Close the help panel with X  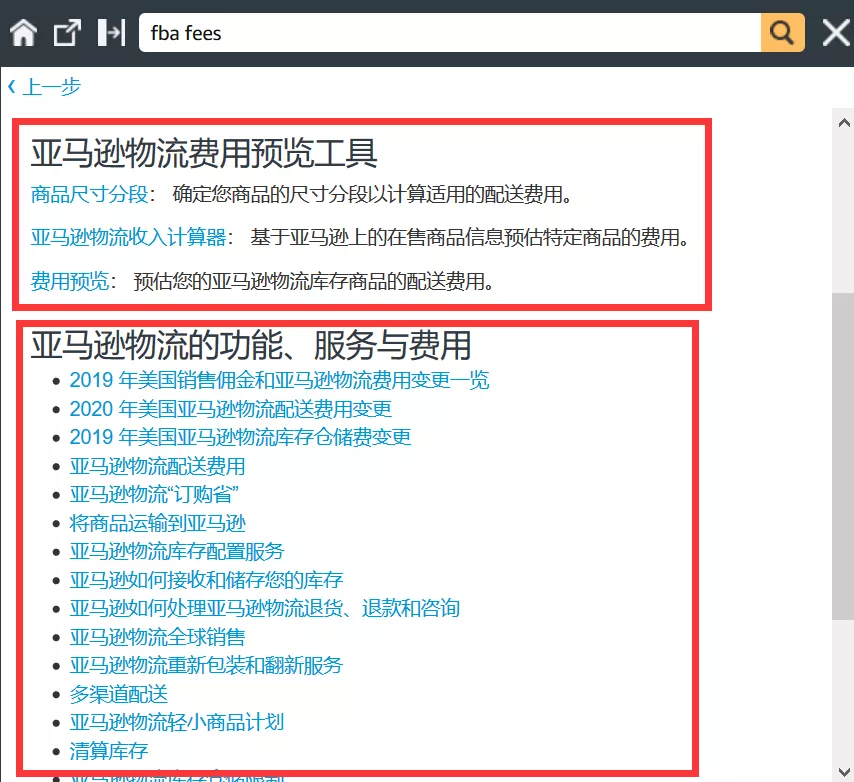(x=835, y=33)
